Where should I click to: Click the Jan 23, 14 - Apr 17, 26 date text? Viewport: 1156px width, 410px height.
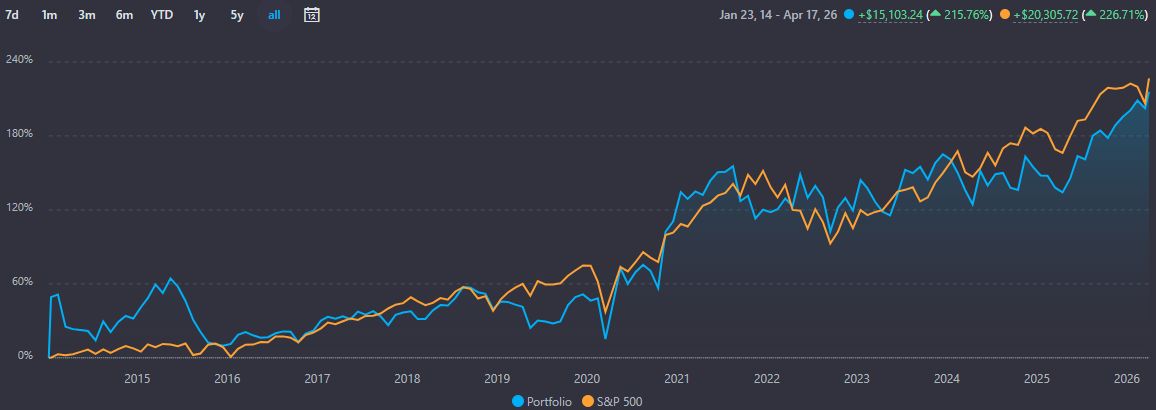(779, 15)
